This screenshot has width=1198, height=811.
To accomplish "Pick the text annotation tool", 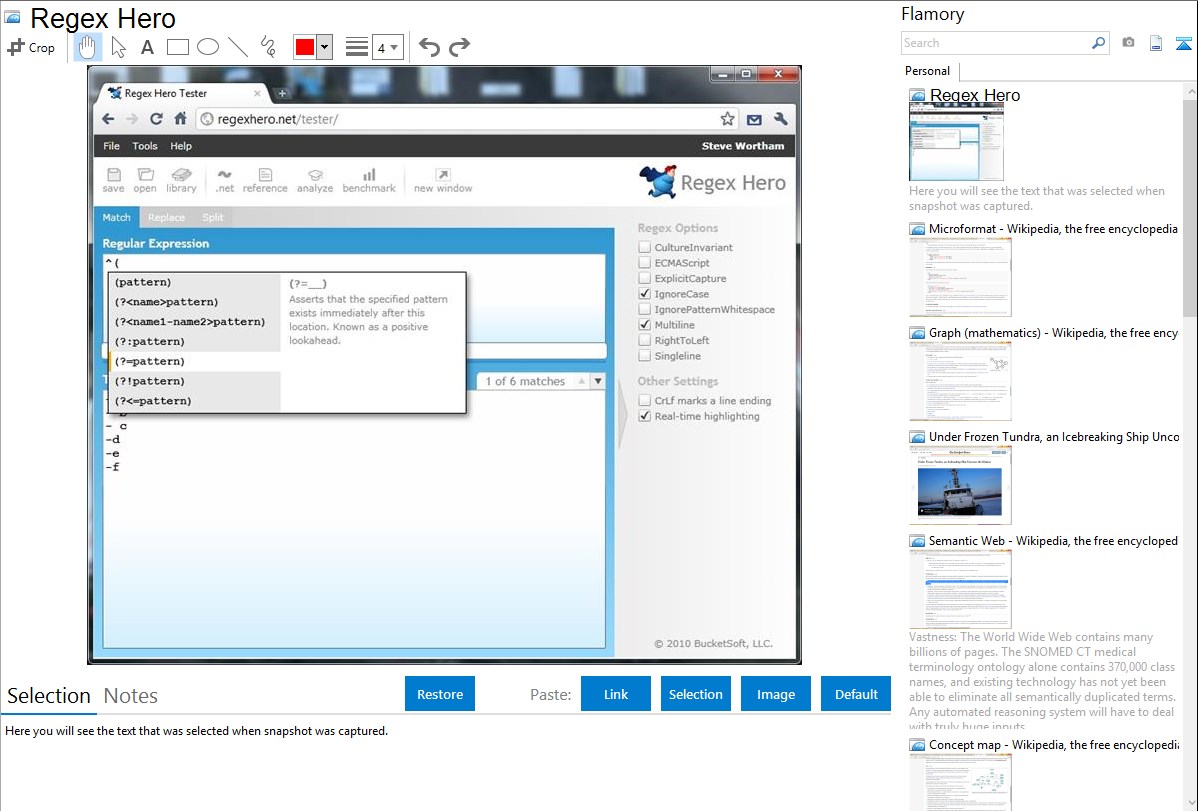I will pos(147,47).
